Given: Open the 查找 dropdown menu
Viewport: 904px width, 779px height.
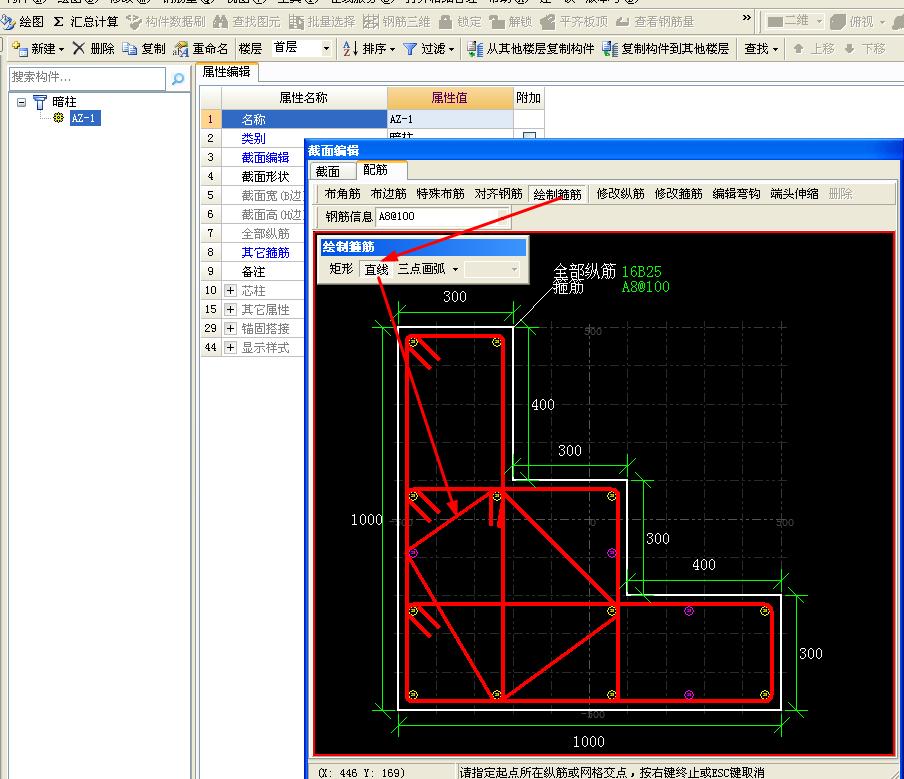Looking at the screenshot, I should pyautogui.click(x=760, y=48).
